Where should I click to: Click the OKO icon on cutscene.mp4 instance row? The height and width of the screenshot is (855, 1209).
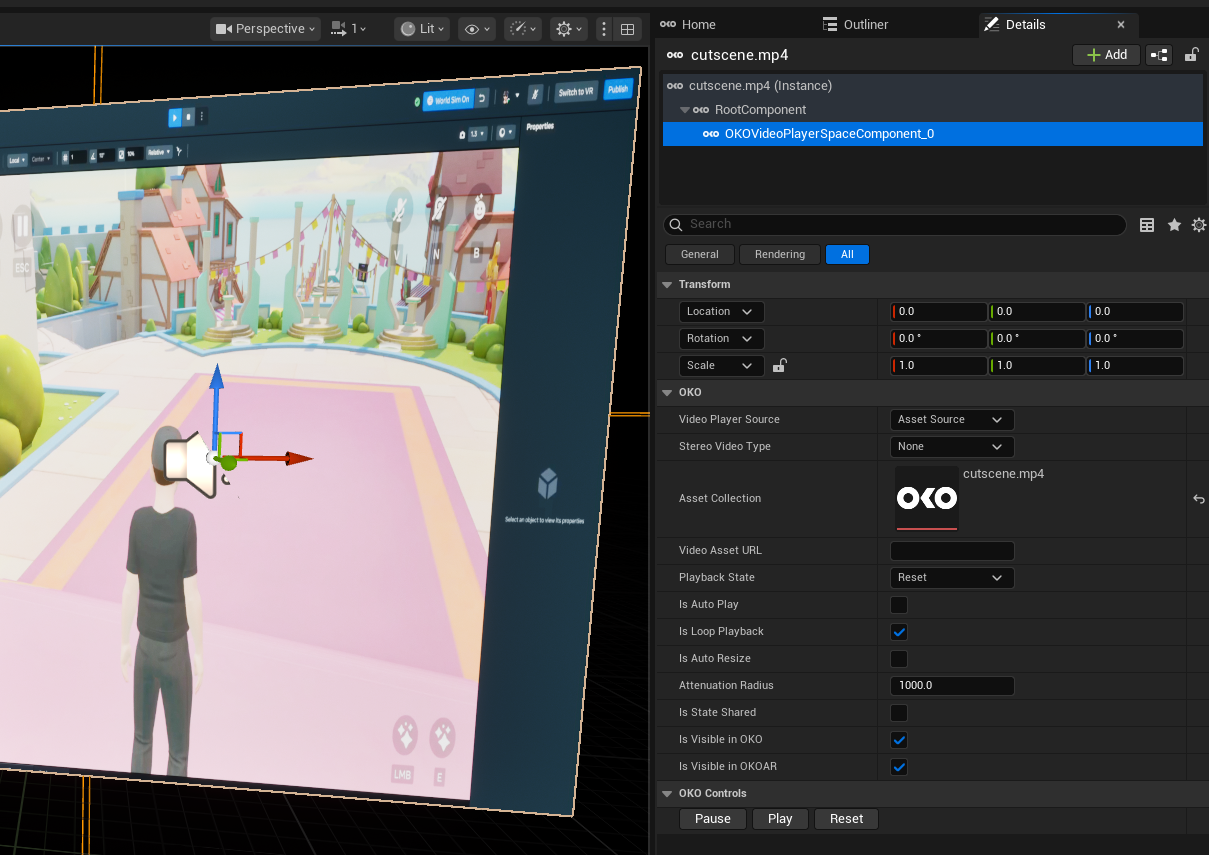(676, 86)
